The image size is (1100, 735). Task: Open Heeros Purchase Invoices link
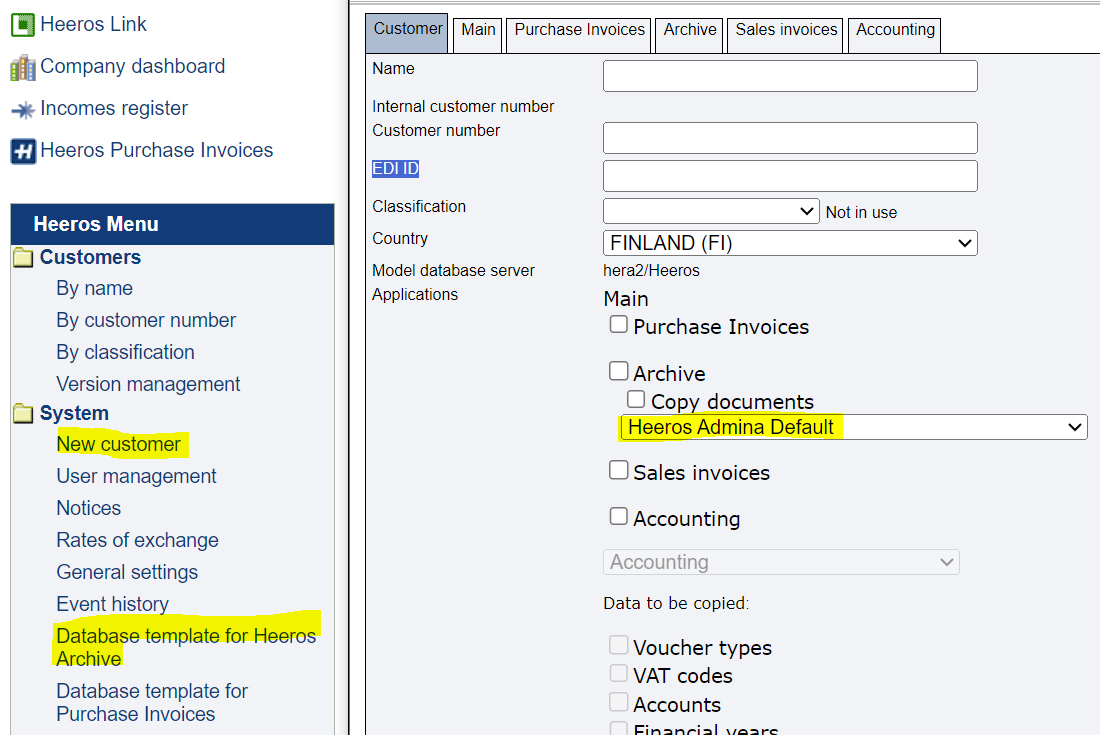(x=156, y=150)
